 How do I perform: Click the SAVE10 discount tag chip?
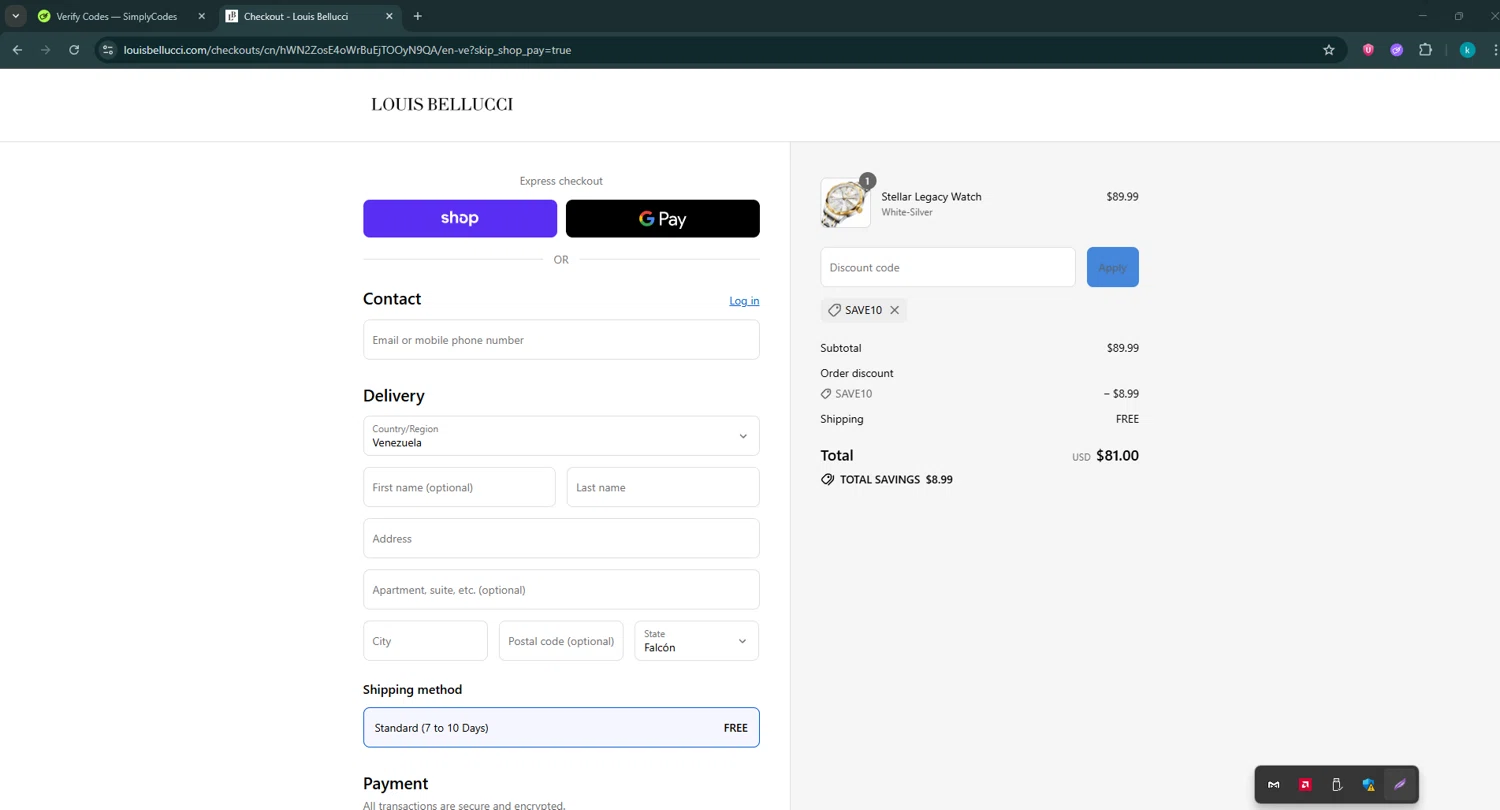pyautogui.click(x=864, y=310)
